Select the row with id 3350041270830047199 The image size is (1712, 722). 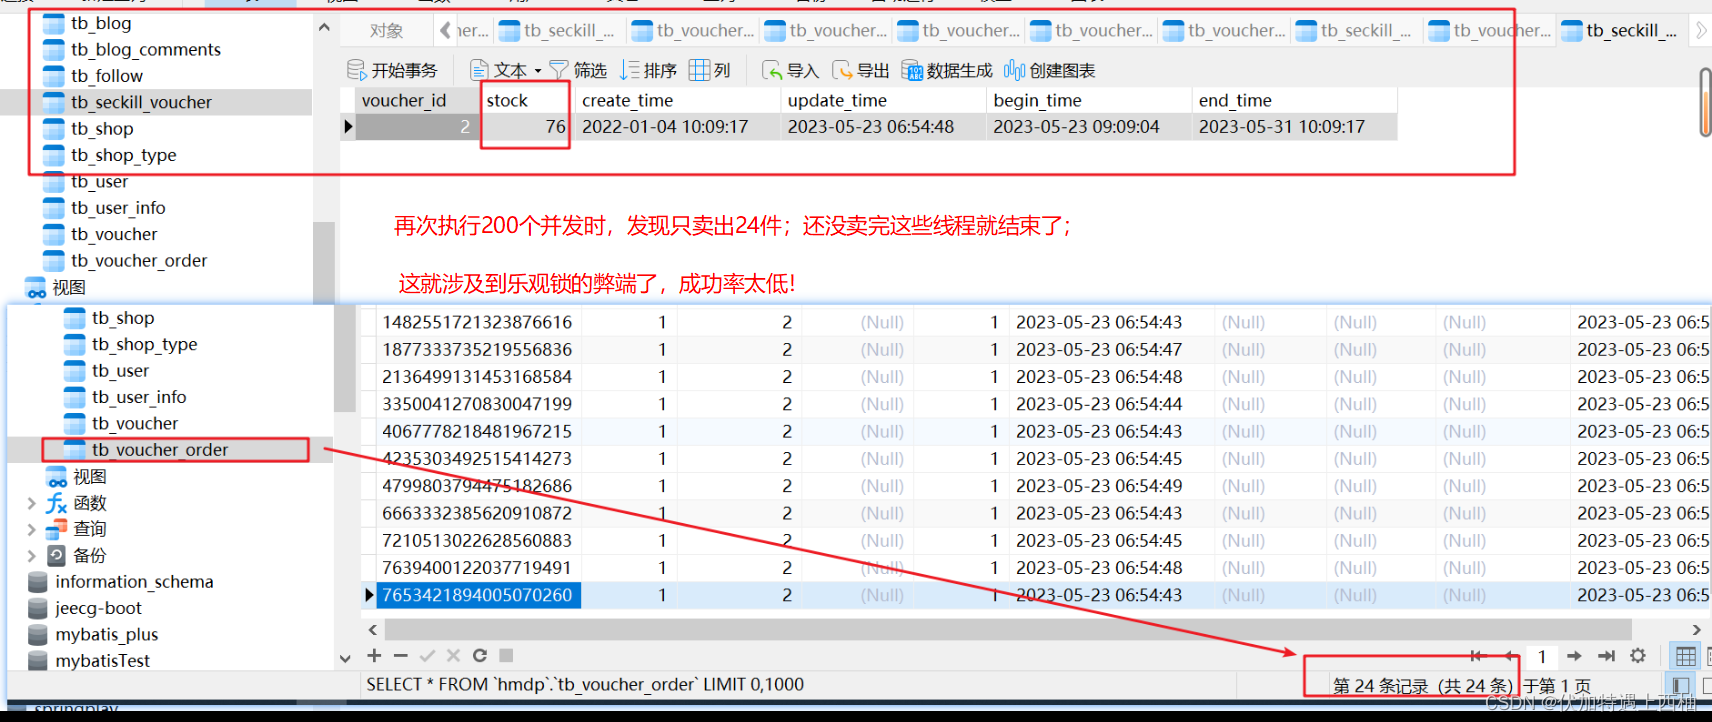point(477,404)
